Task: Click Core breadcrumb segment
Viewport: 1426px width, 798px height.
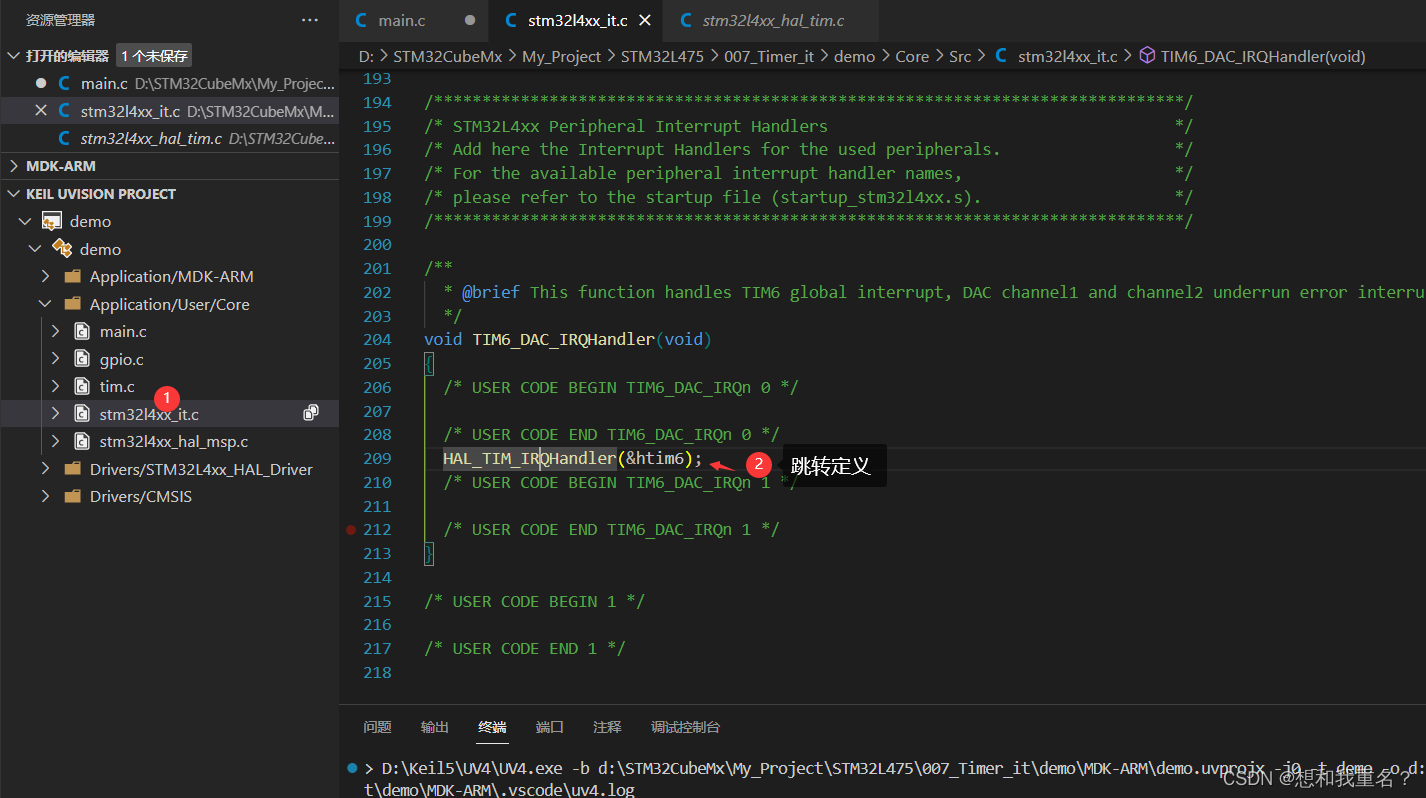Action: [x=912, y=57]
